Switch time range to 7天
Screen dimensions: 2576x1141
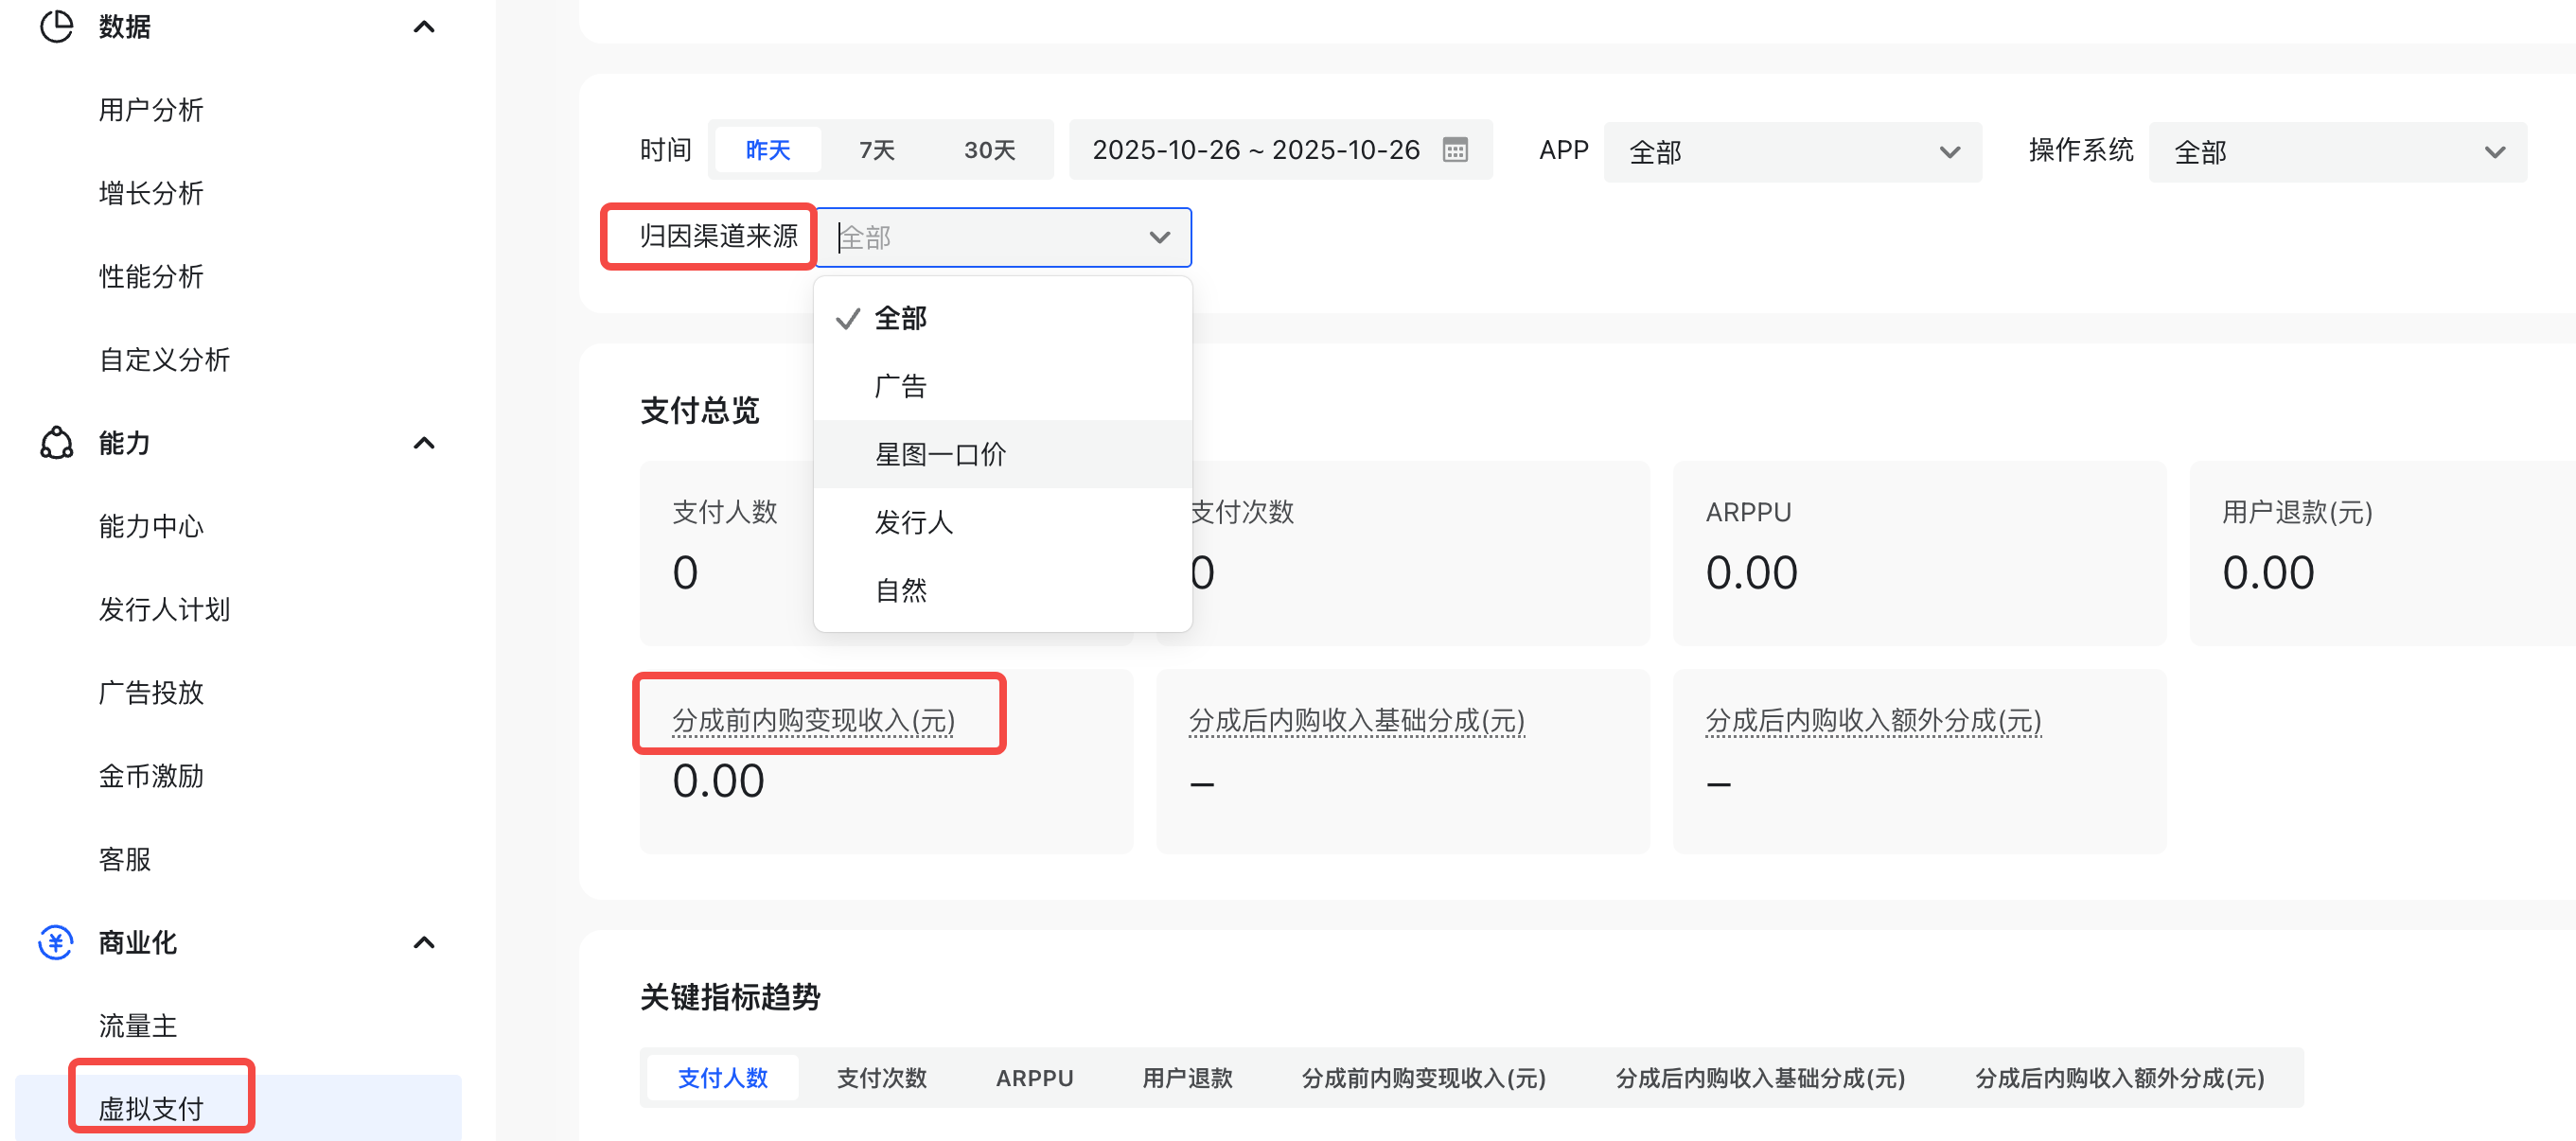point(876,150)
